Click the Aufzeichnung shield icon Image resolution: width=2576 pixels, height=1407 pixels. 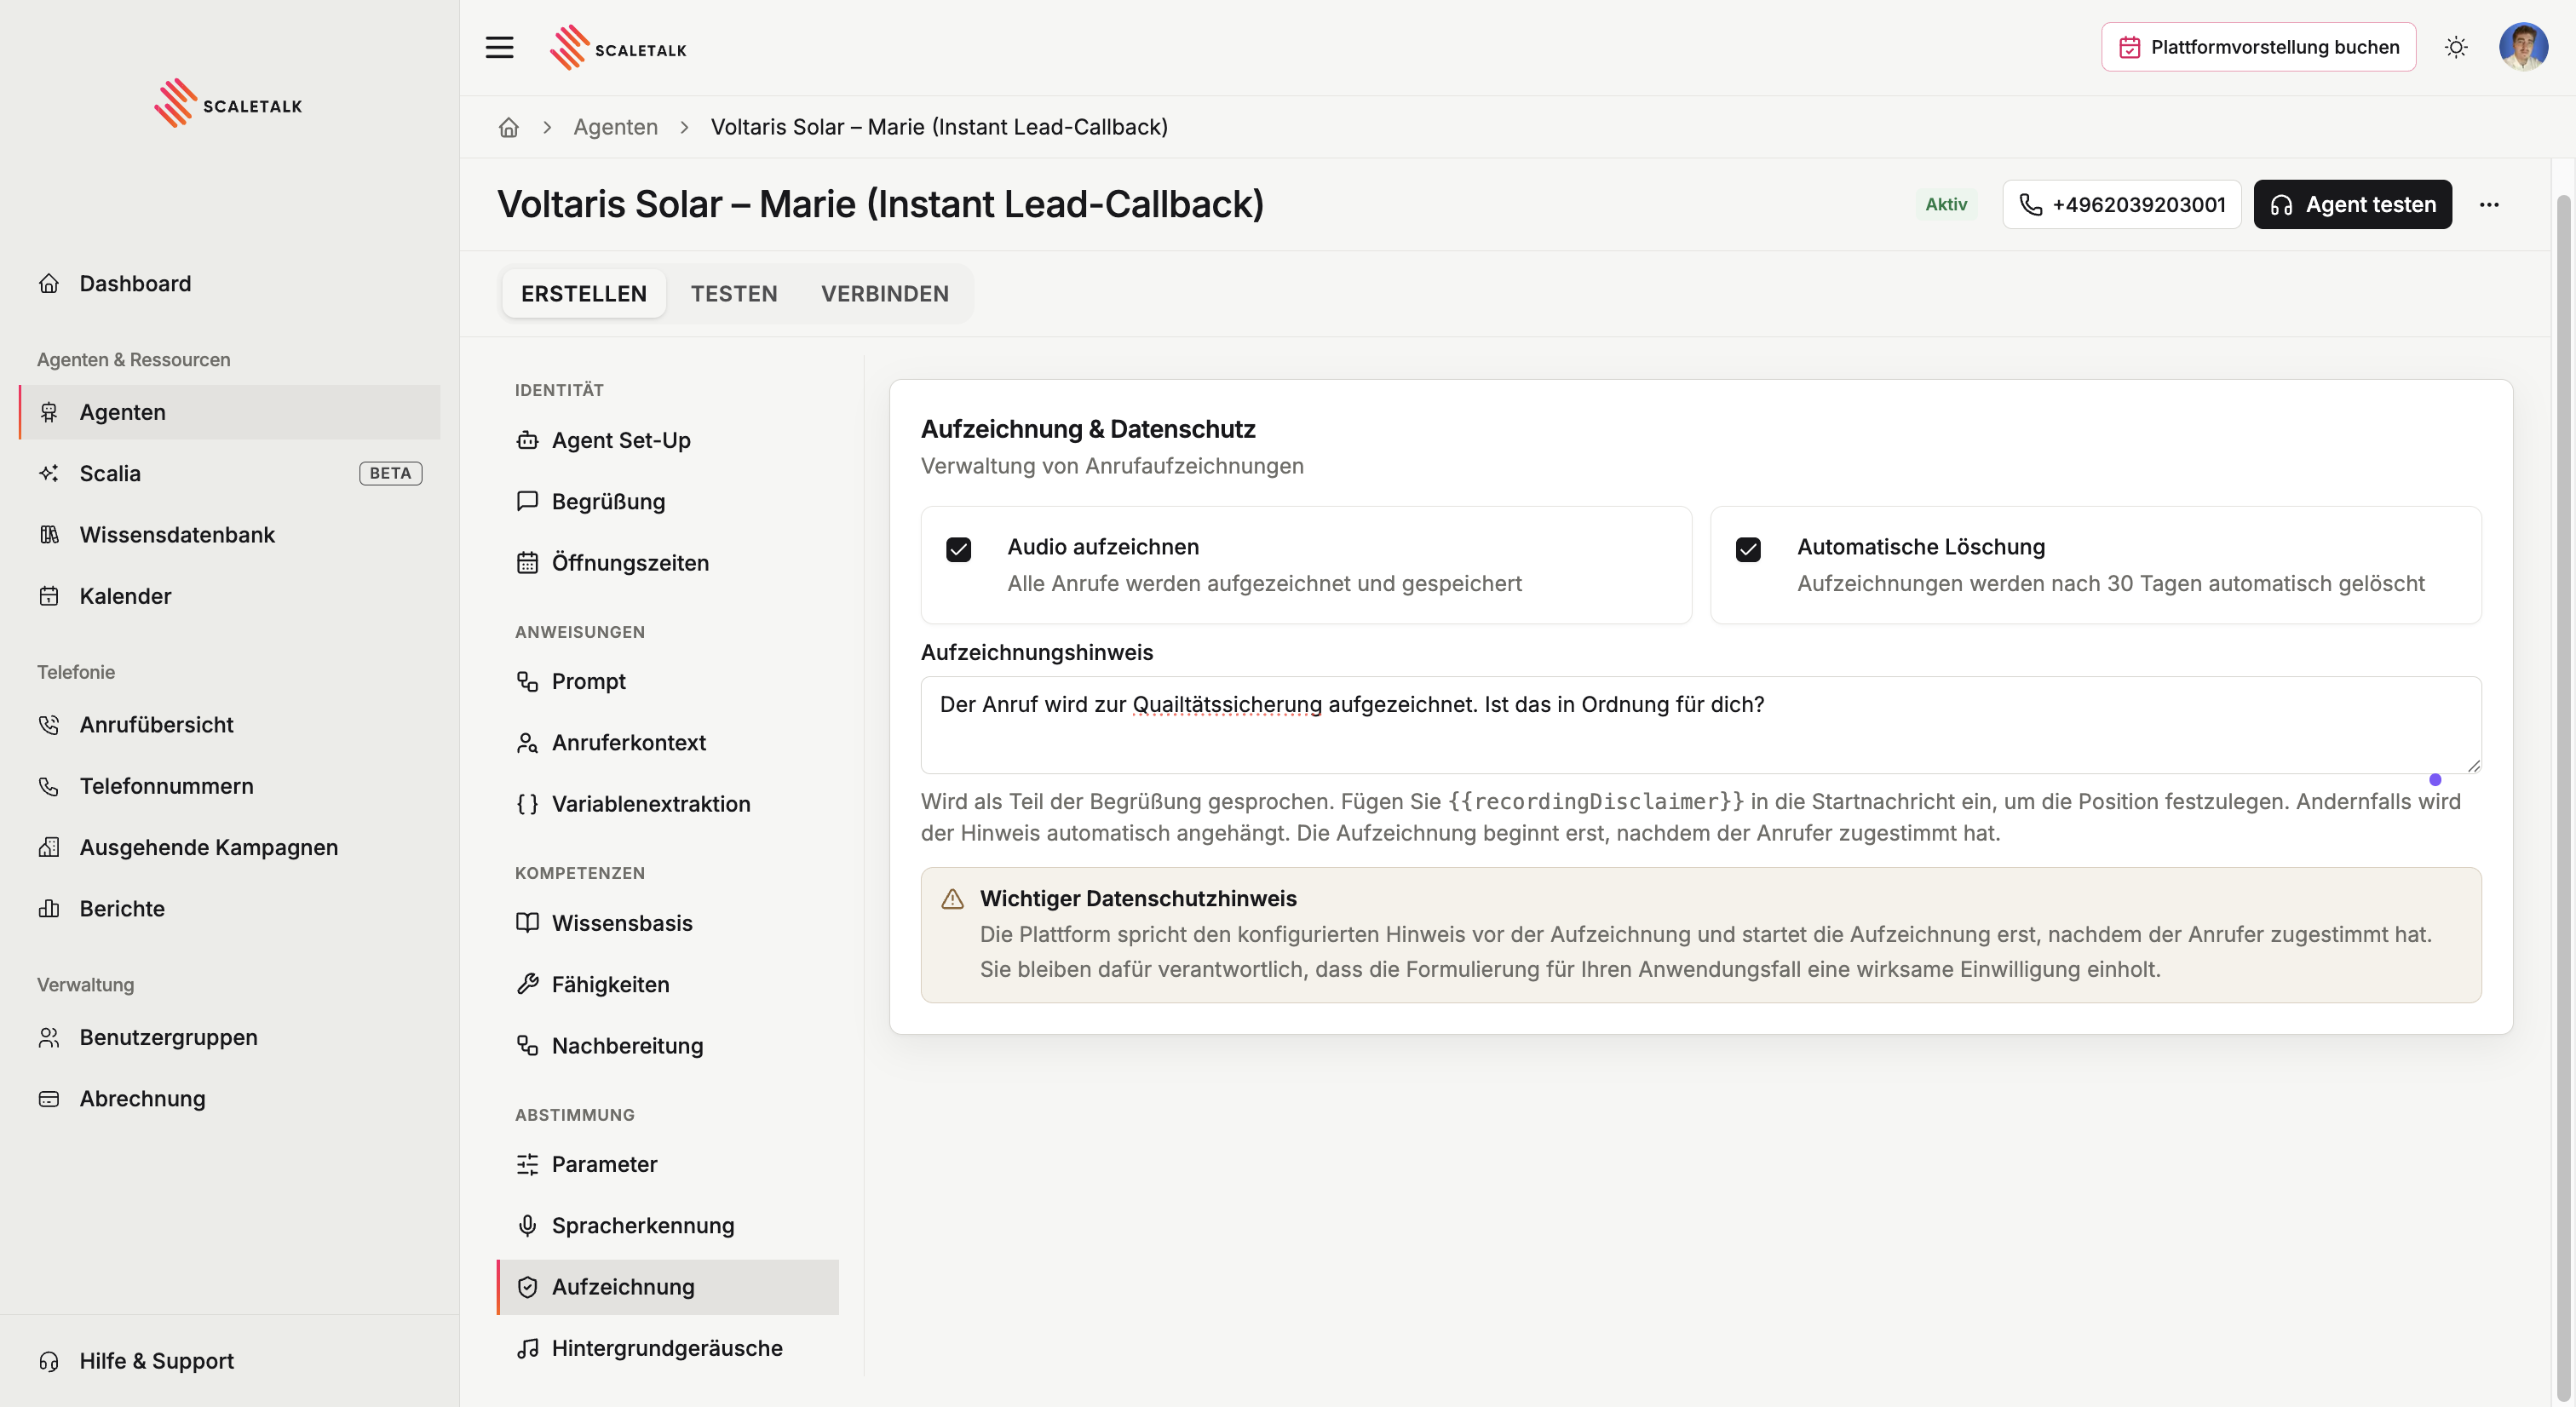(527, 1287)
